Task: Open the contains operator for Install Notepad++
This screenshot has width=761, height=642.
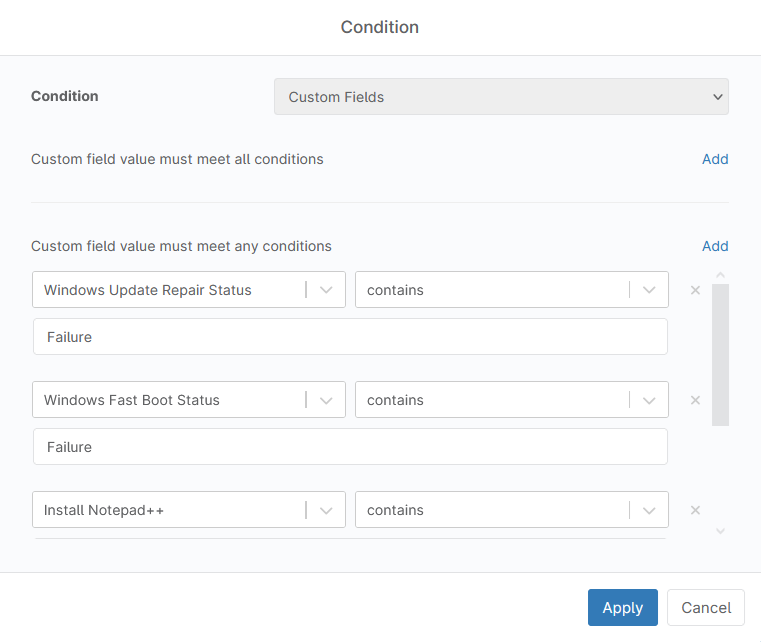Action: 649,510
